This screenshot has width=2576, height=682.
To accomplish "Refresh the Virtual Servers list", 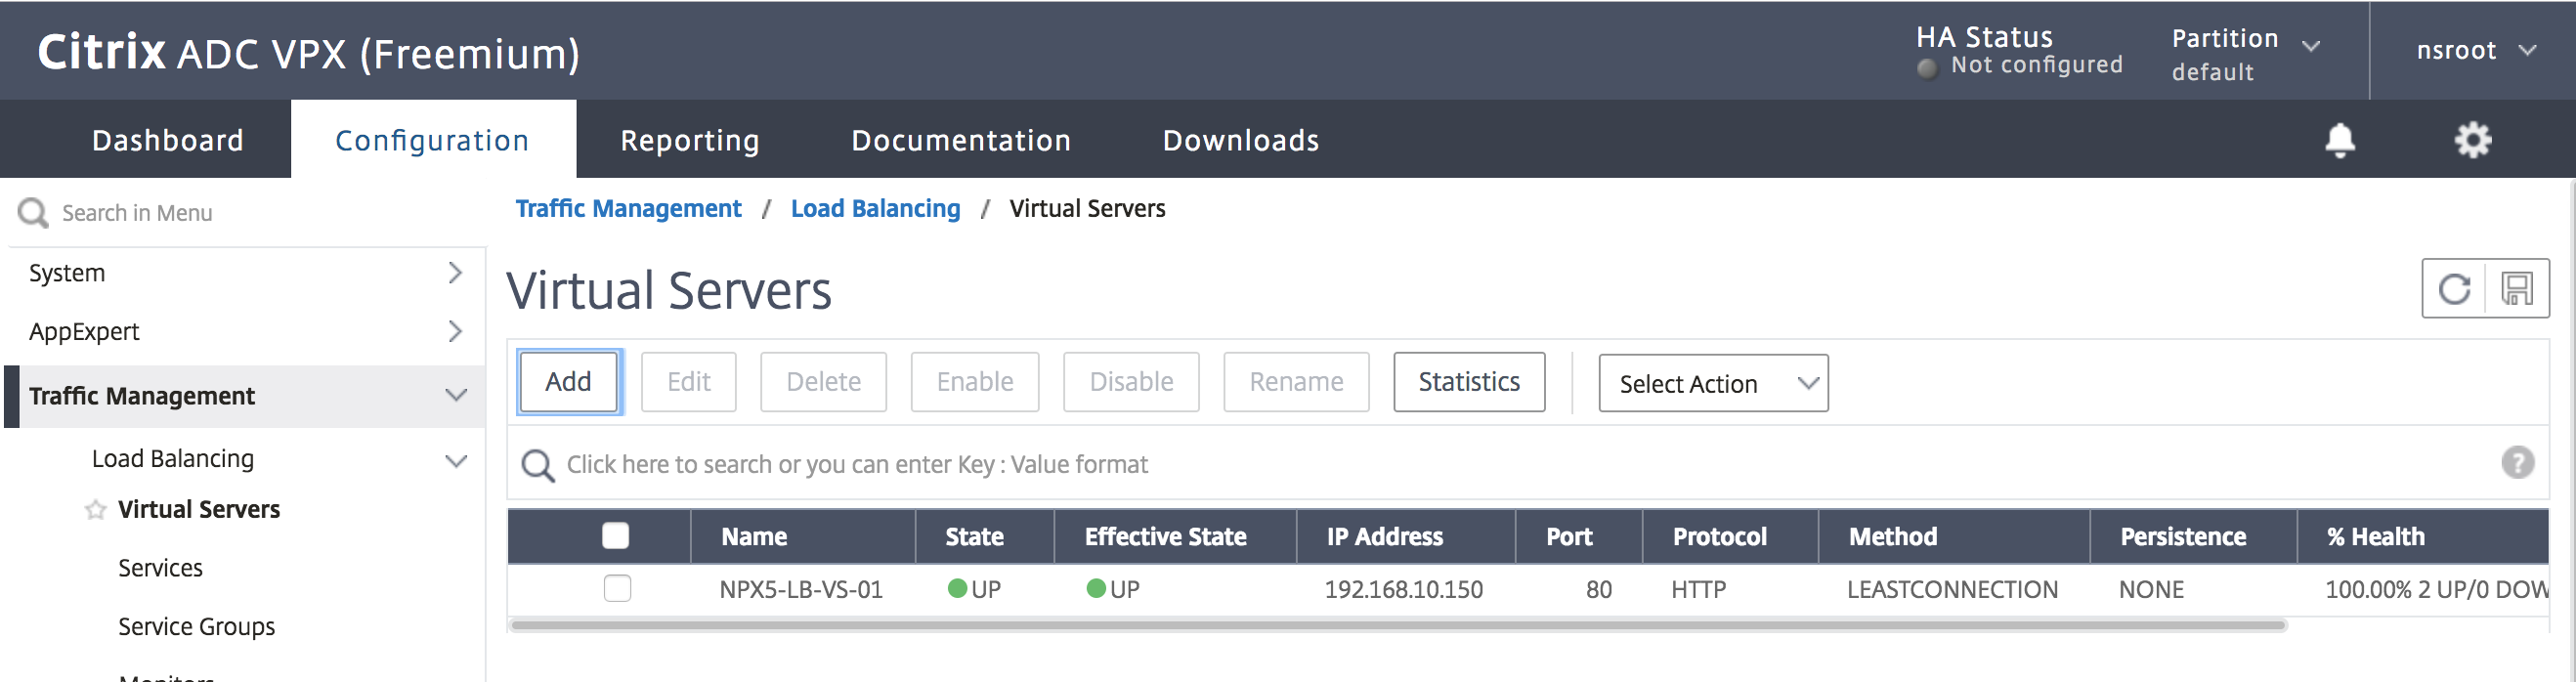I will click(x=2454, y=289).
